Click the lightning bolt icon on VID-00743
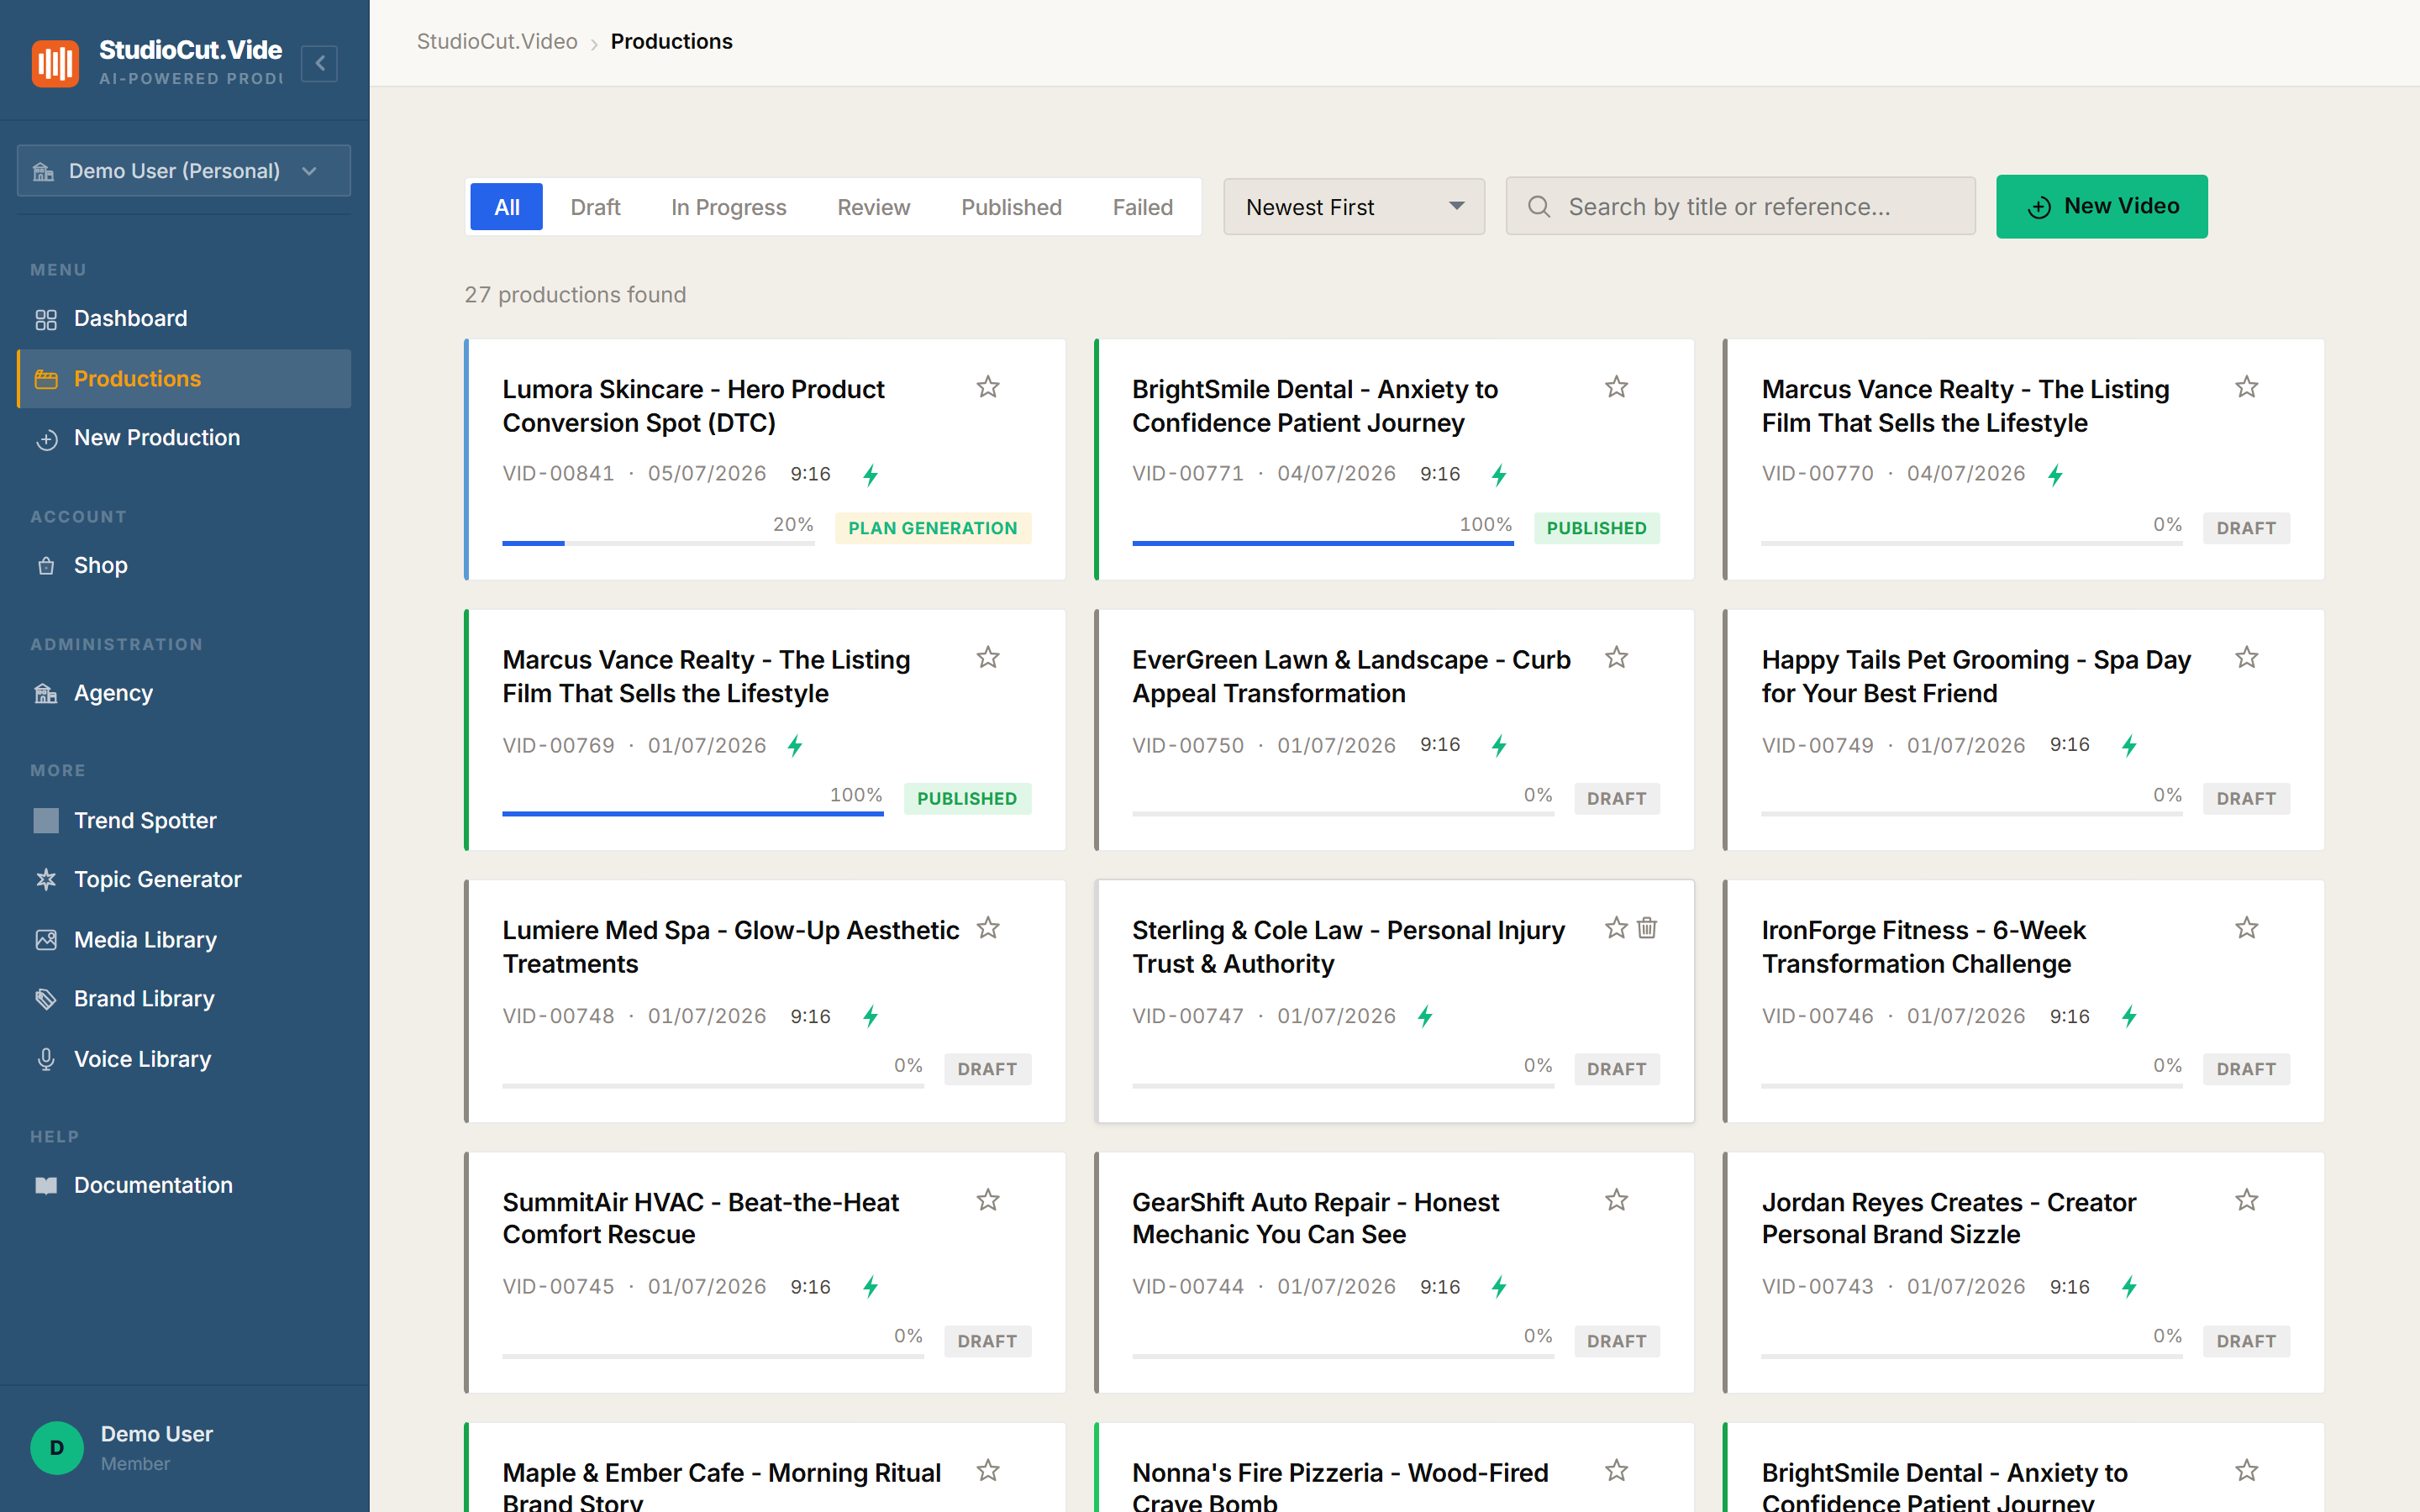This screenshot has width=2420, height=1512. [2129, 1288]
